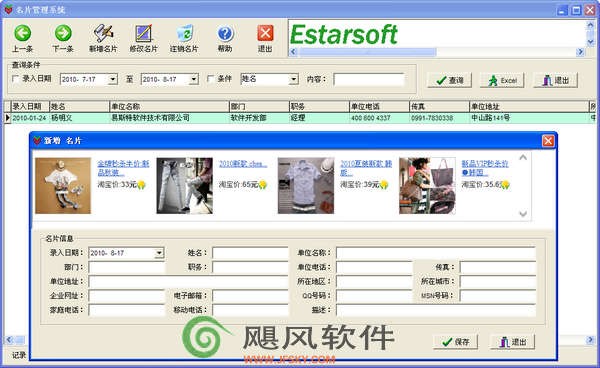
Task: Click the 传真 column header
Action: click(439, 106)
